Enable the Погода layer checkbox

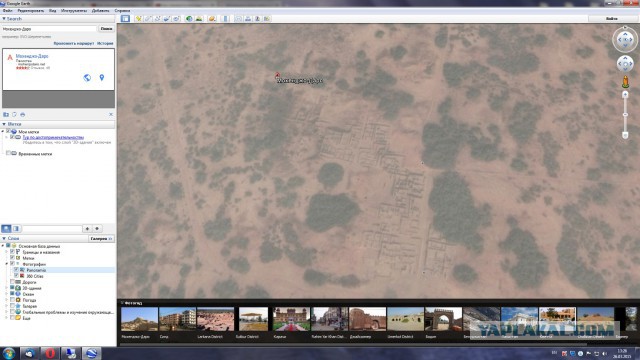[x=12, y=300]
